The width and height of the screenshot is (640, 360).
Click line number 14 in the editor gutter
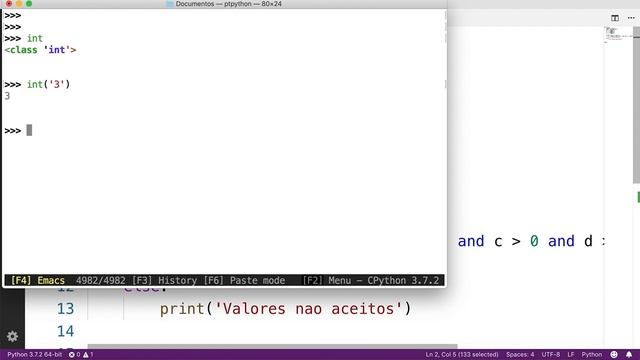tap(65, 331)
